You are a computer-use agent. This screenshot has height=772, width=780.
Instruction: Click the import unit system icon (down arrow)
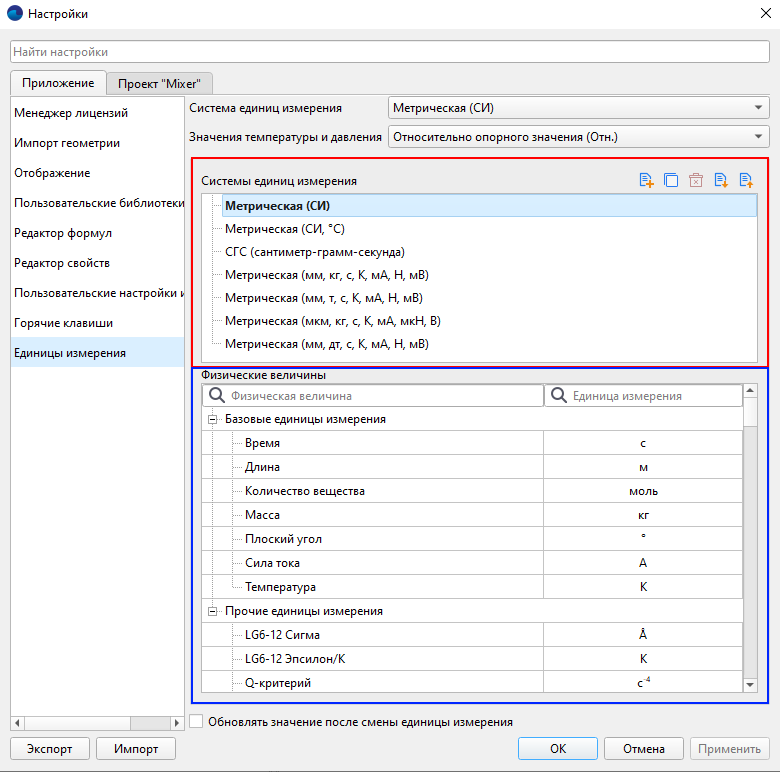click(x=720, y=181)
